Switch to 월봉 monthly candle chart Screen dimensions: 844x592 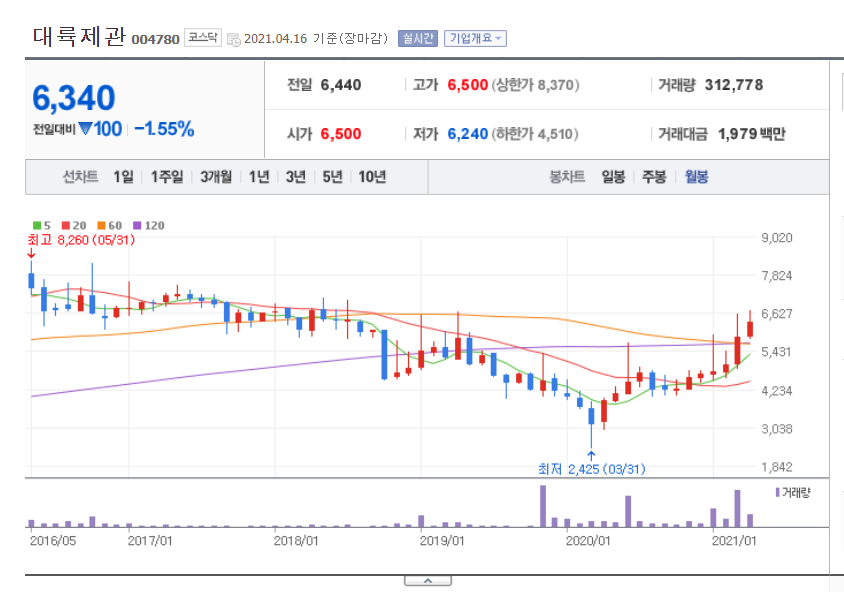[697, 177]
